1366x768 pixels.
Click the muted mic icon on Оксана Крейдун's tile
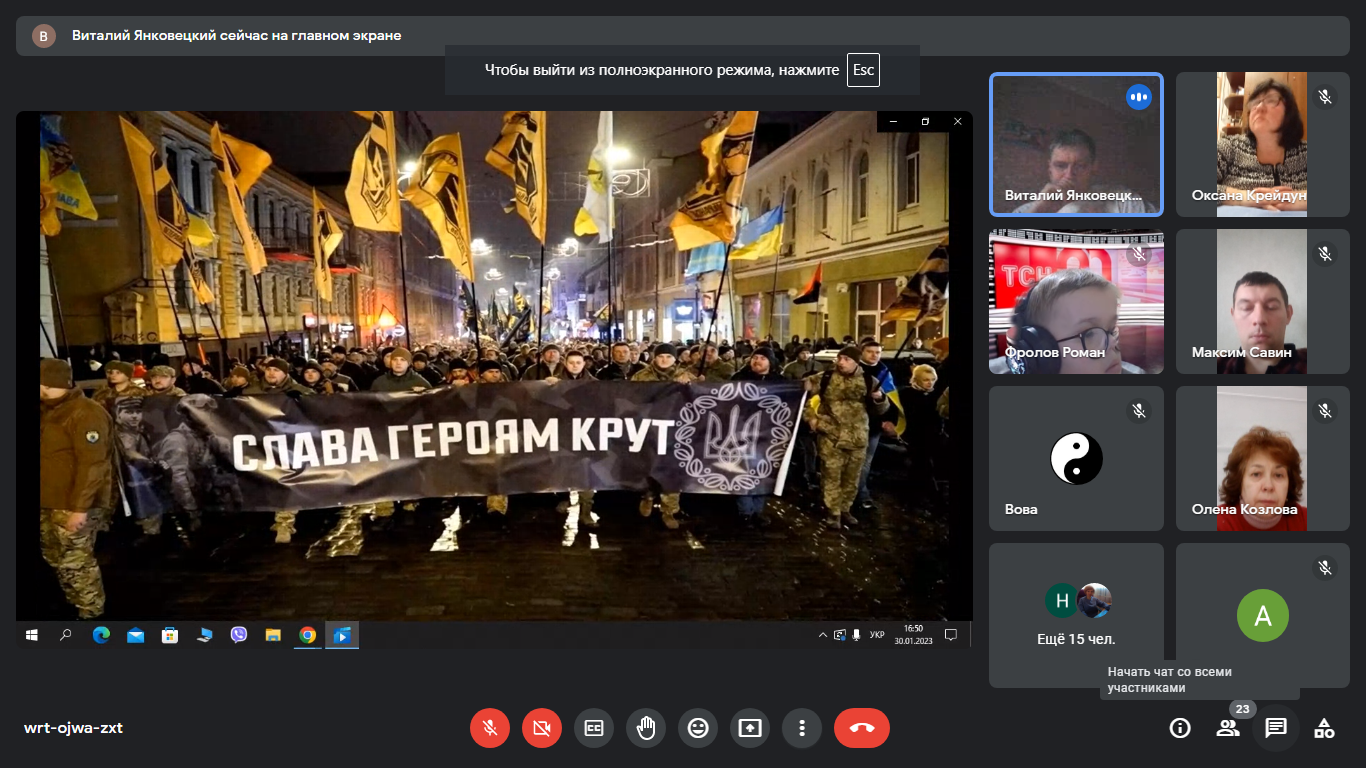coord(1325,97)
